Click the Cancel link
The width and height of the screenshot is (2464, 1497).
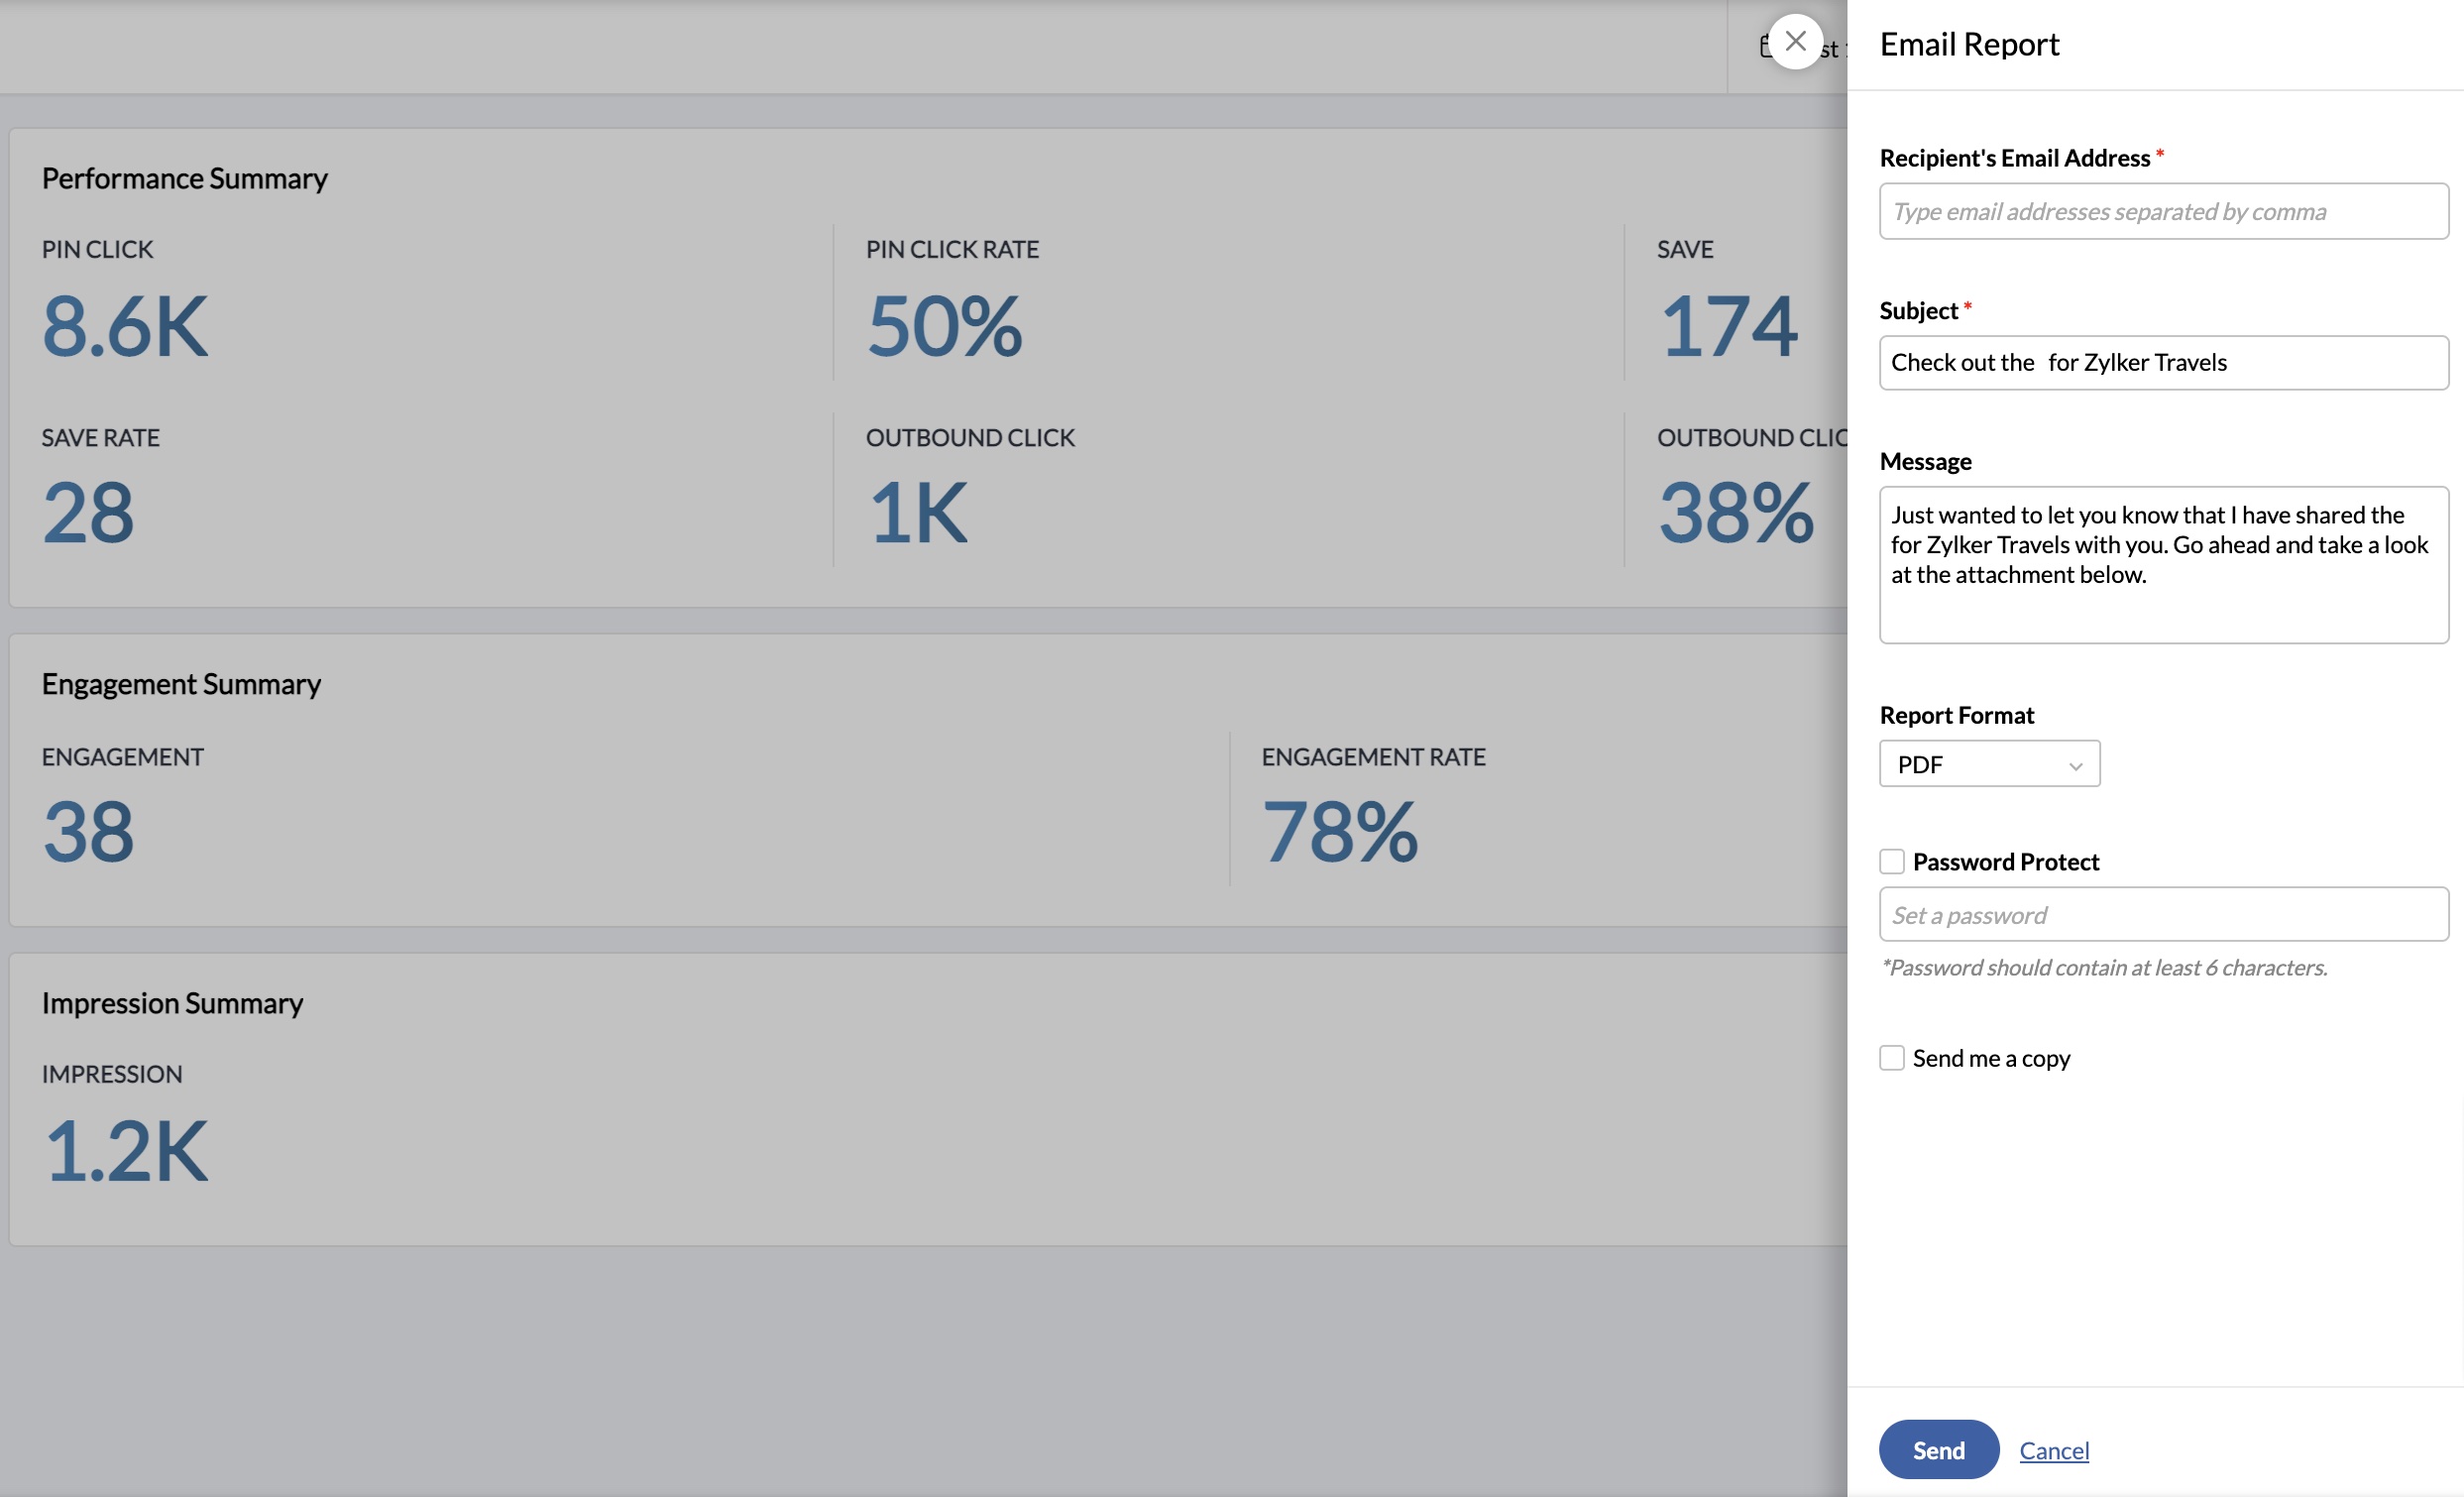[2053, 1450]
